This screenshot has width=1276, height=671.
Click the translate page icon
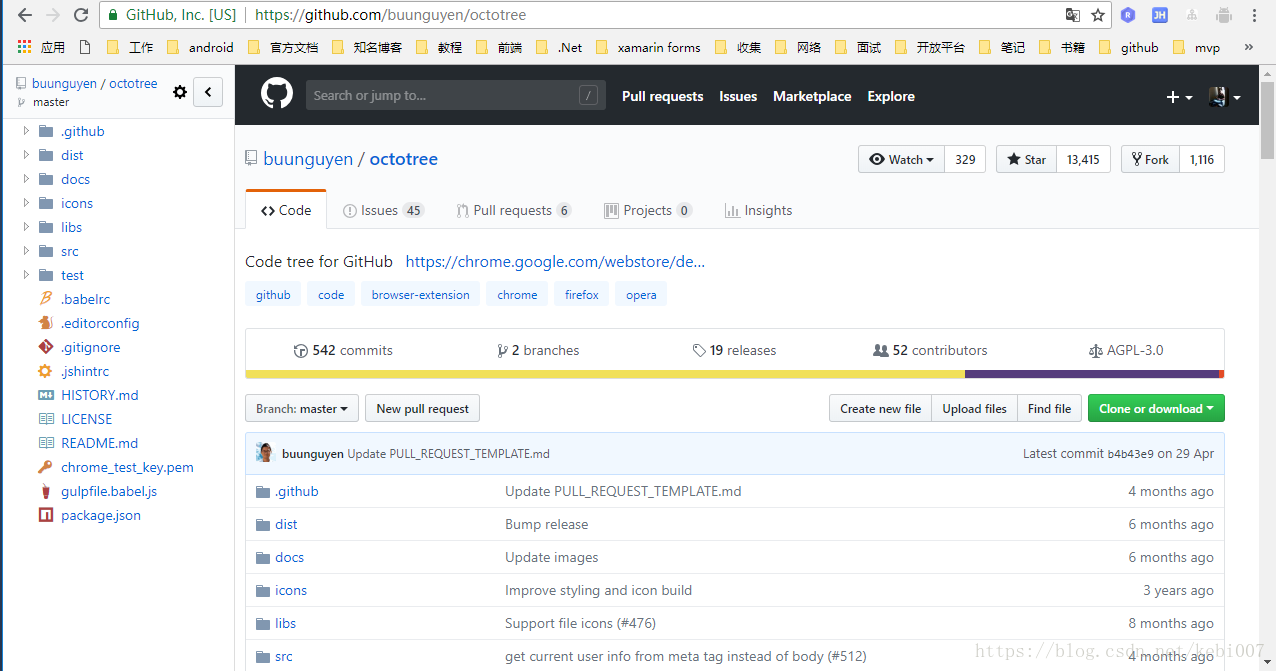point(1072,15)
